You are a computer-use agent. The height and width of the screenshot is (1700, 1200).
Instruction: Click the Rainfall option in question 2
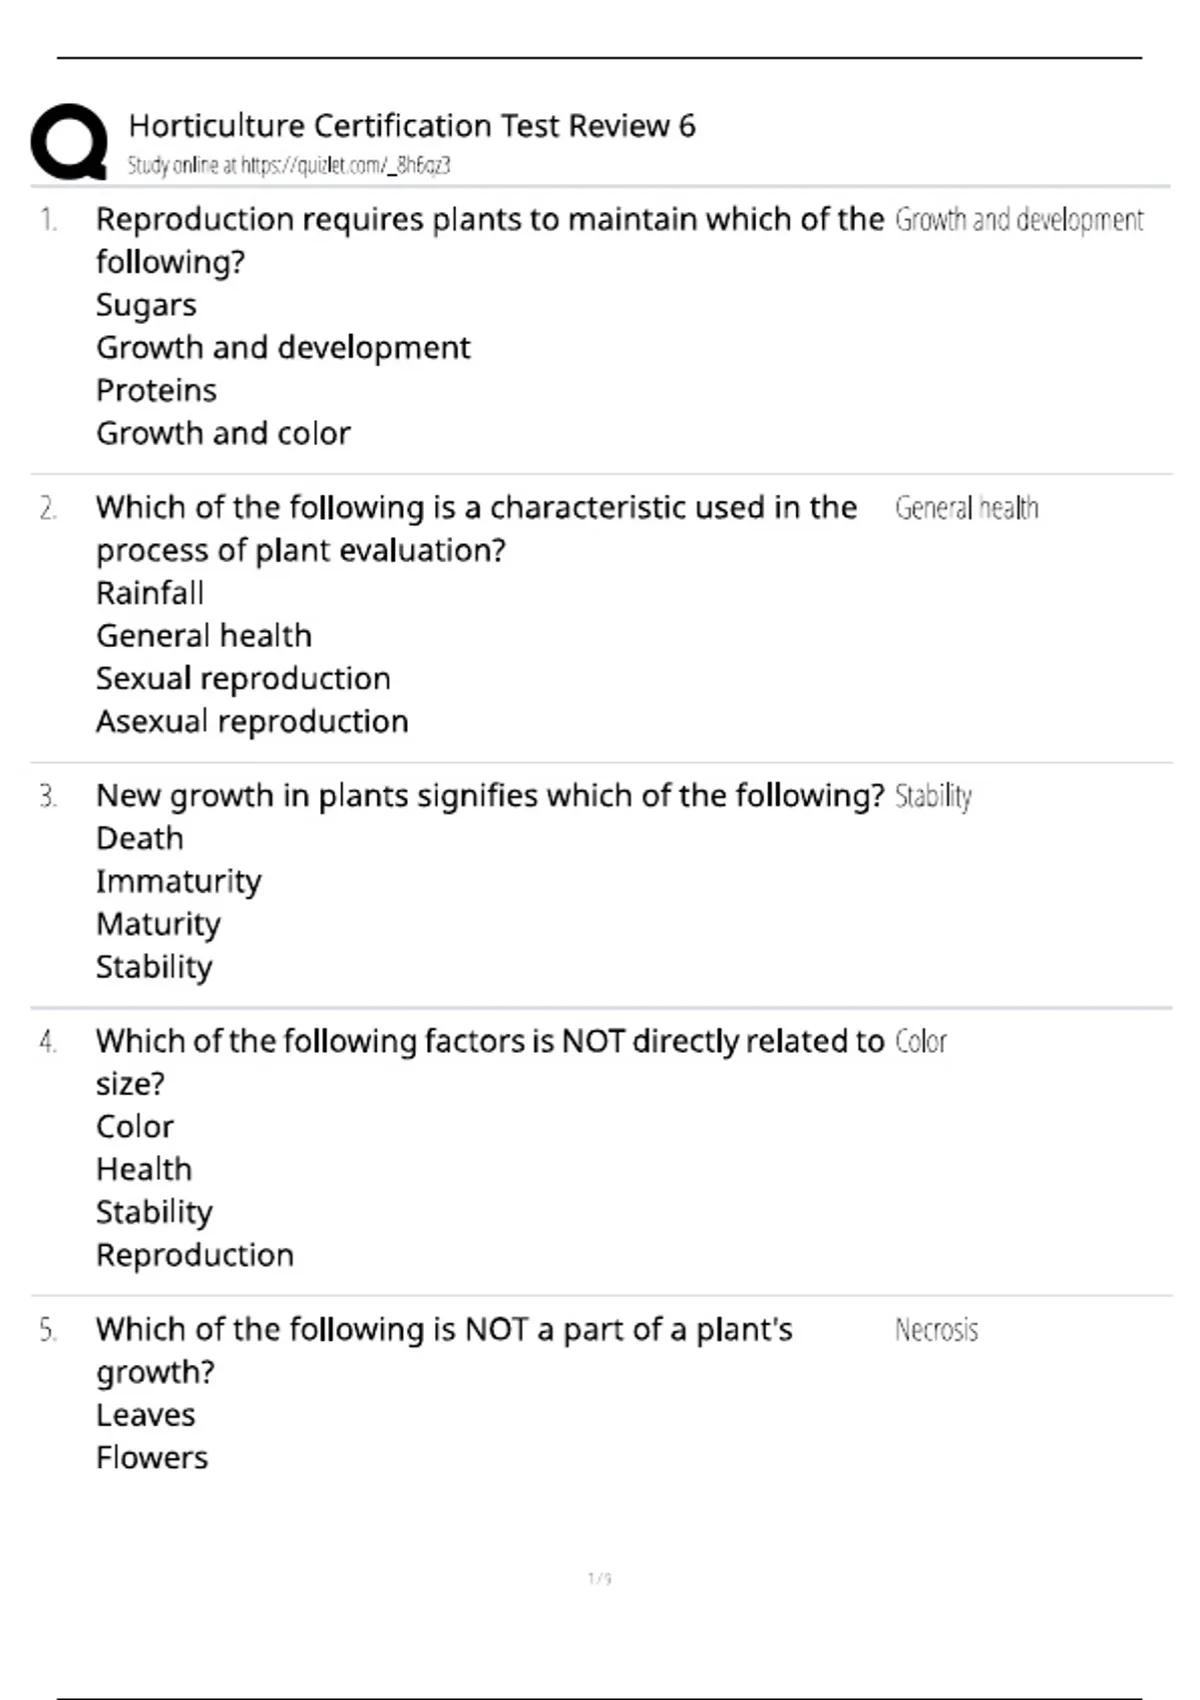[x=150, y=593]
